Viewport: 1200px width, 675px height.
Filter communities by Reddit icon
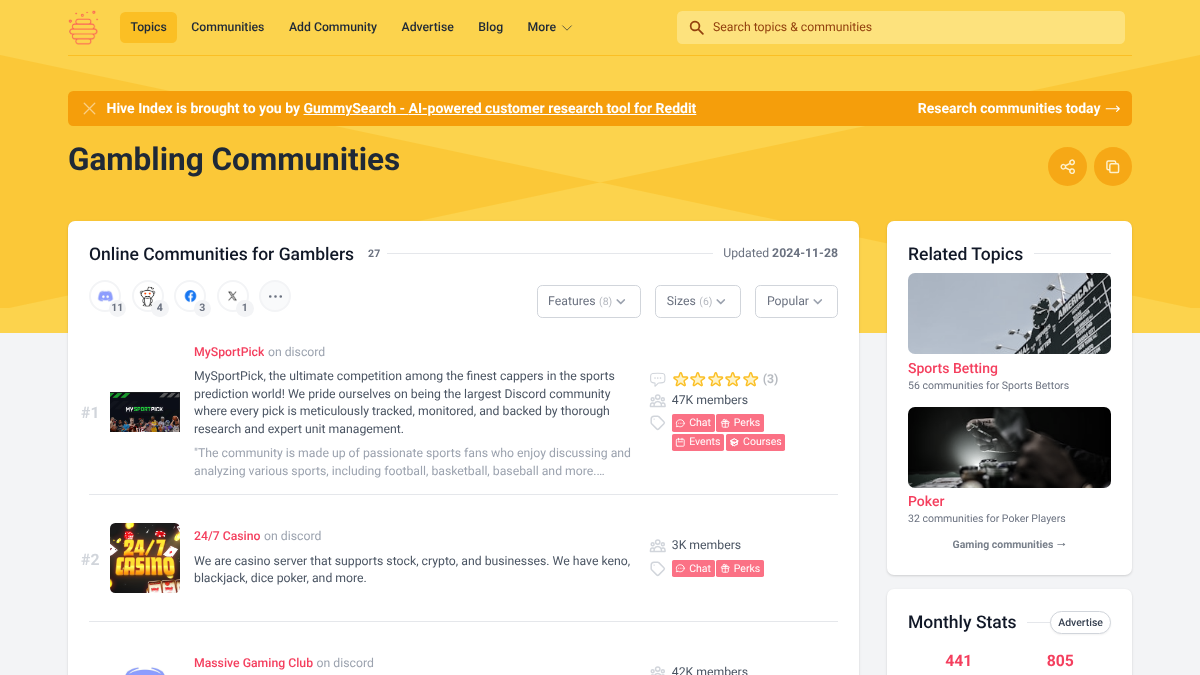[x=148, y=296]
